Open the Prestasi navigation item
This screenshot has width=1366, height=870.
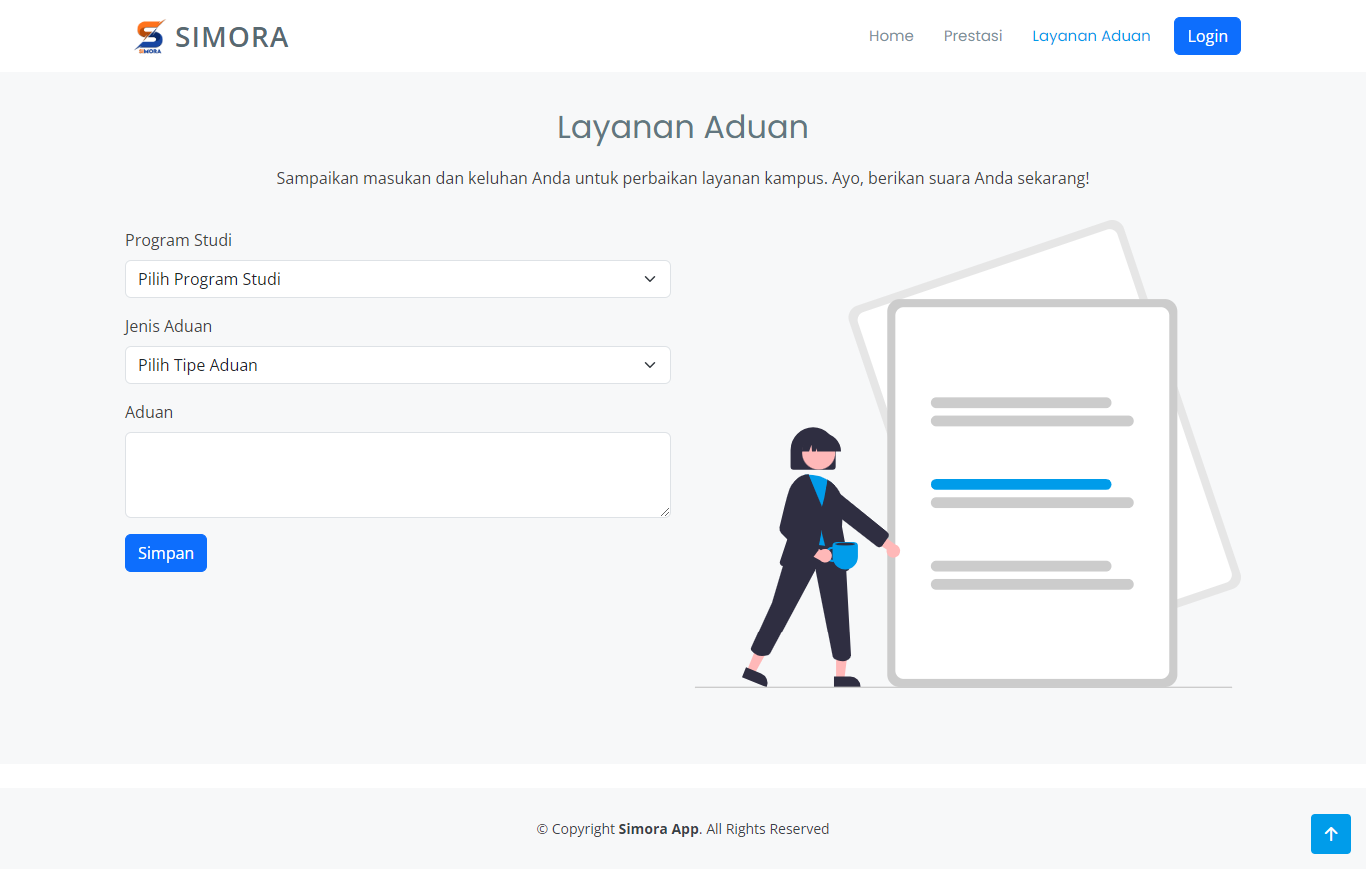(x=972, y=36)
